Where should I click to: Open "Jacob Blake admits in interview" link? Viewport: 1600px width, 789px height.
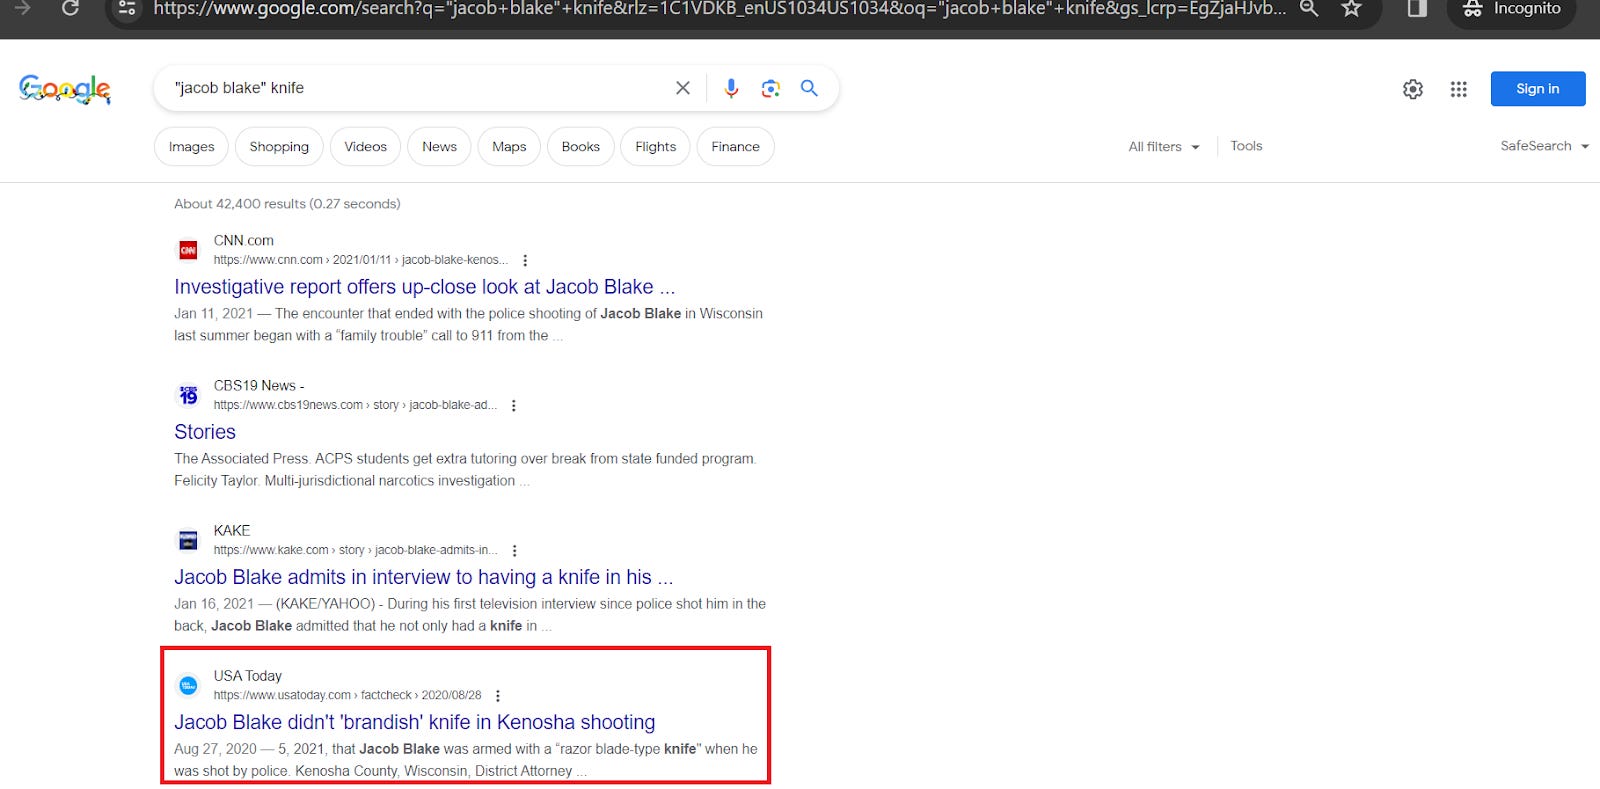pyautogui.click(x=423, y=577)
